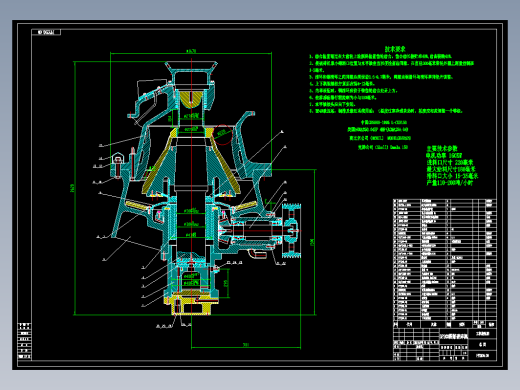520x390 pixels.
Task: Click the drawing number box in the top-left corner
Action: click(x=46, y=32)
